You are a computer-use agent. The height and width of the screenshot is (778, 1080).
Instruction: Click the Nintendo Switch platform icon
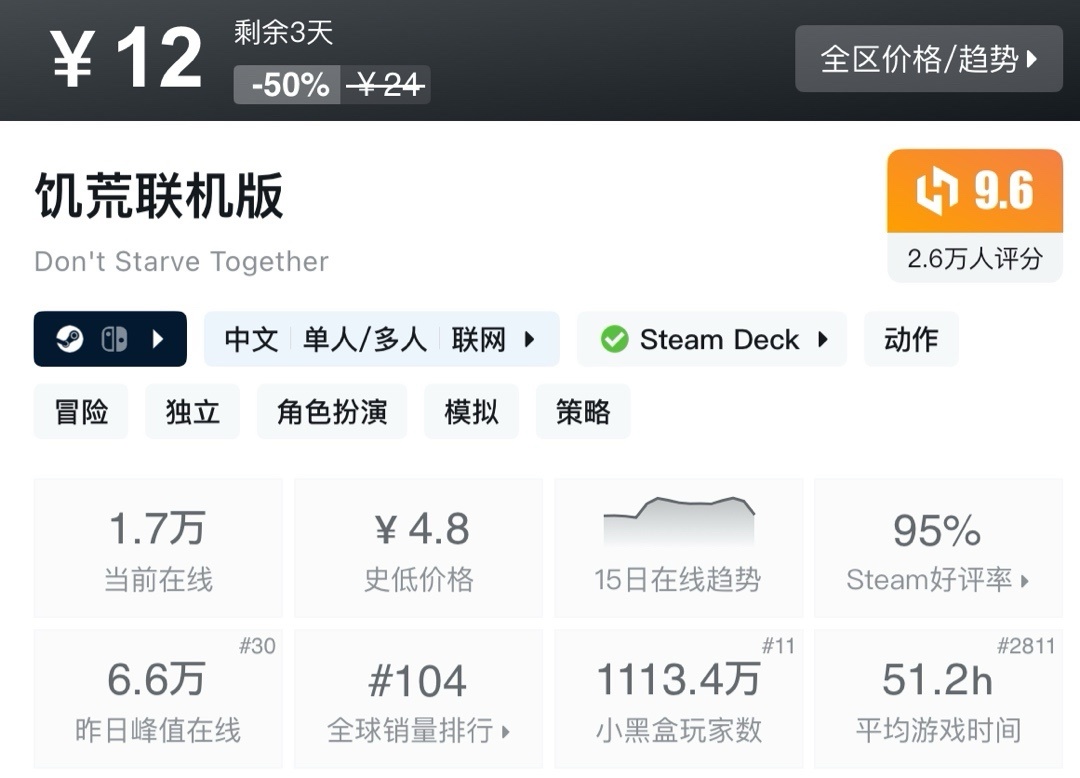pos(113,339)
